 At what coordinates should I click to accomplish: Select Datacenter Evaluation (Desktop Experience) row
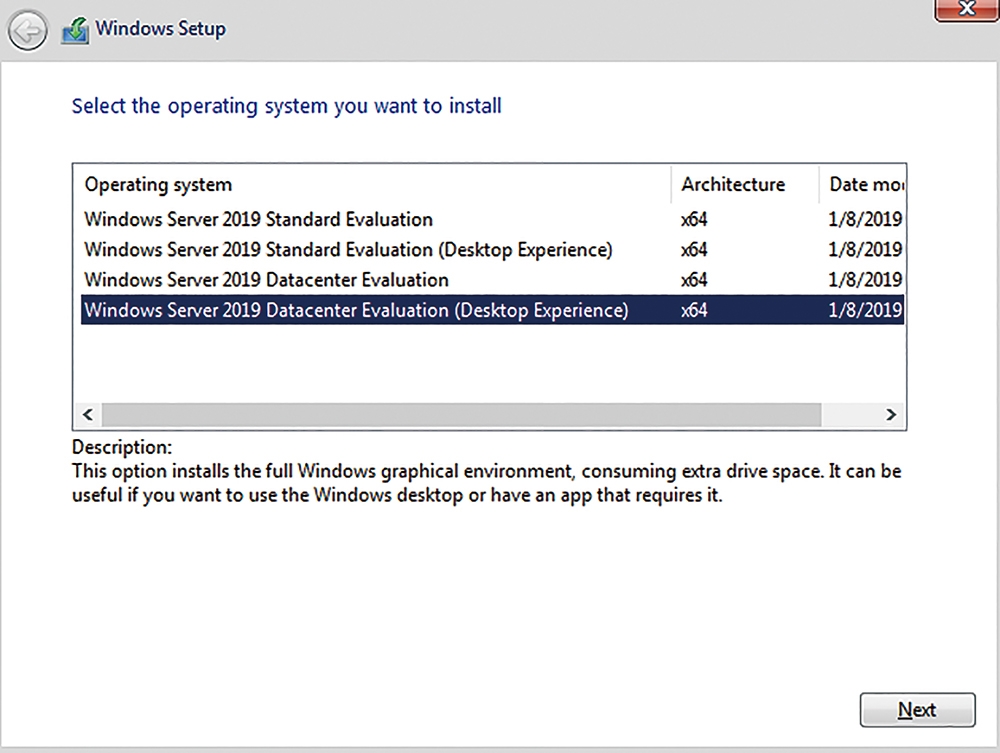click(492, 310)
